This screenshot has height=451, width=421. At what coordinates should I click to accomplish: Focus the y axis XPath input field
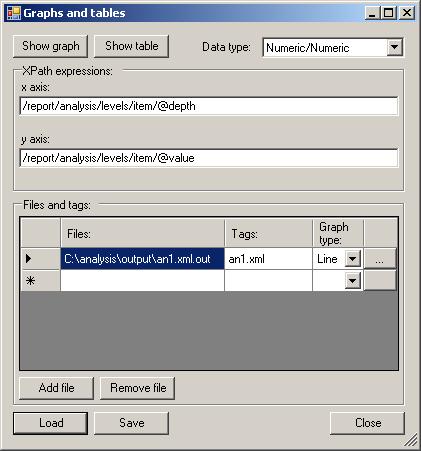point(209,158)
